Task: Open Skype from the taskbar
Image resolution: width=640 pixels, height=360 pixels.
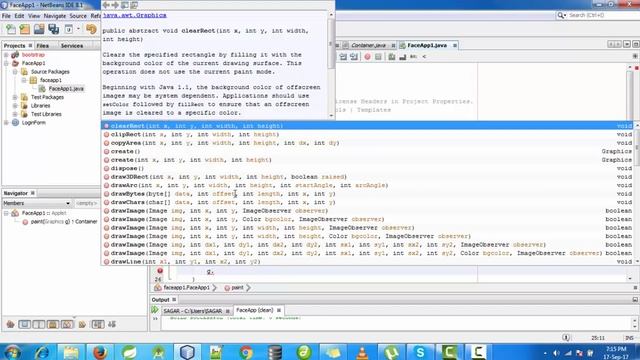Action: tap(420, 352)
